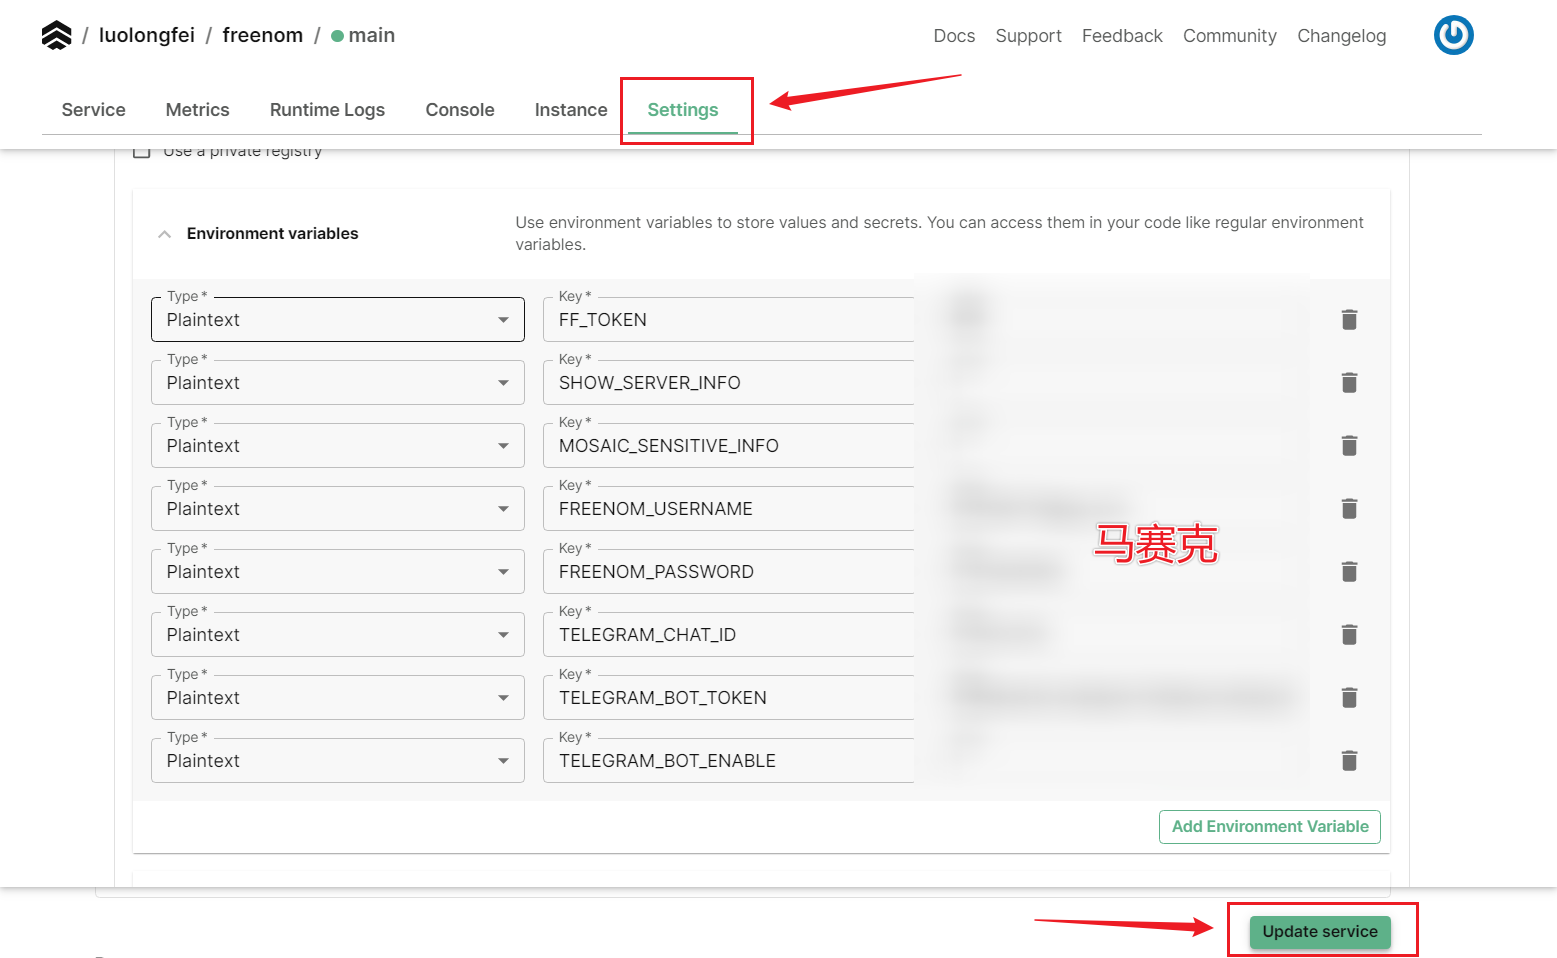Collapse the Environment variables section
The image size is (1557, 958).
[x=164, y=233]
